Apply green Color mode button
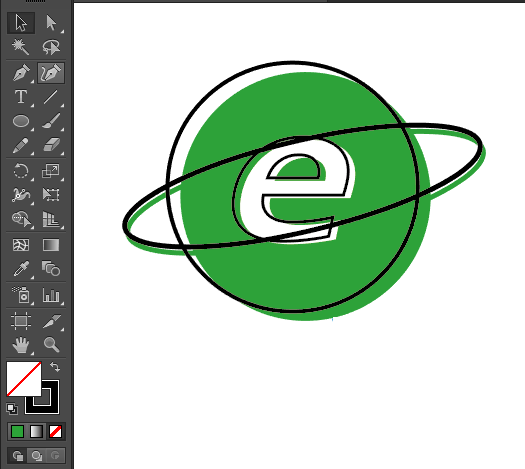 (17, 432)
